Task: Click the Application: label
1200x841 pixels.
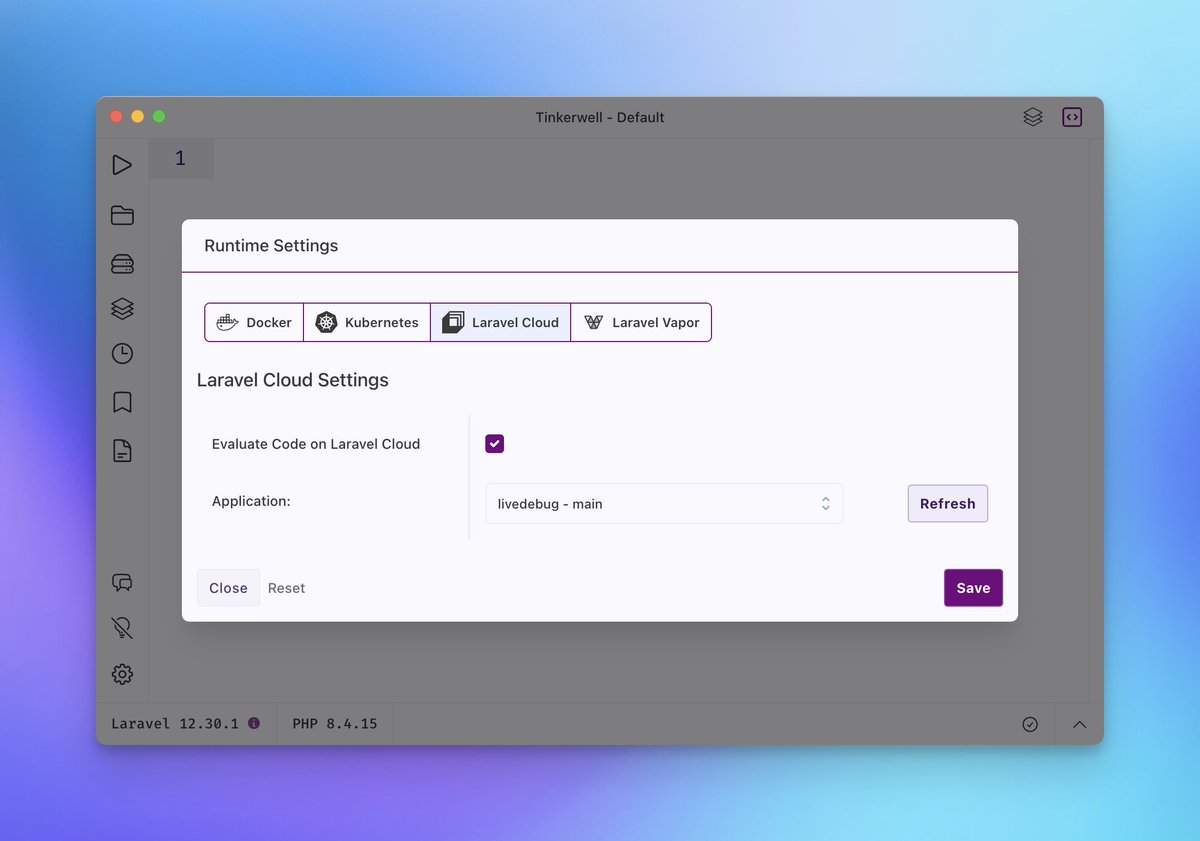Action: coord(251,501)
